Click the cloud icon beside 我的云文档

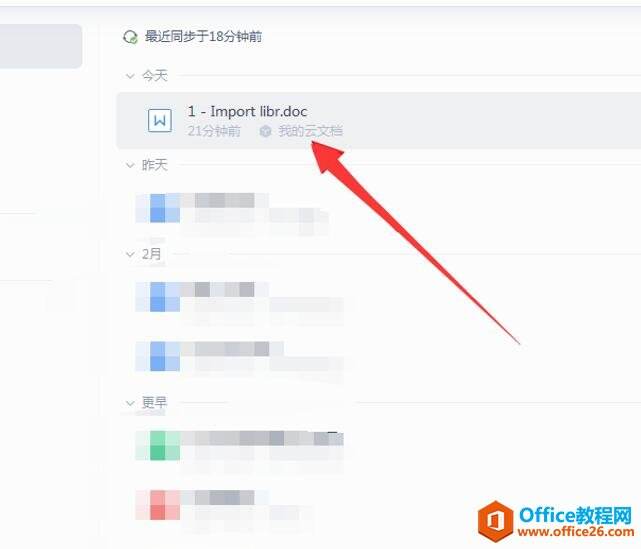(265, 131)
